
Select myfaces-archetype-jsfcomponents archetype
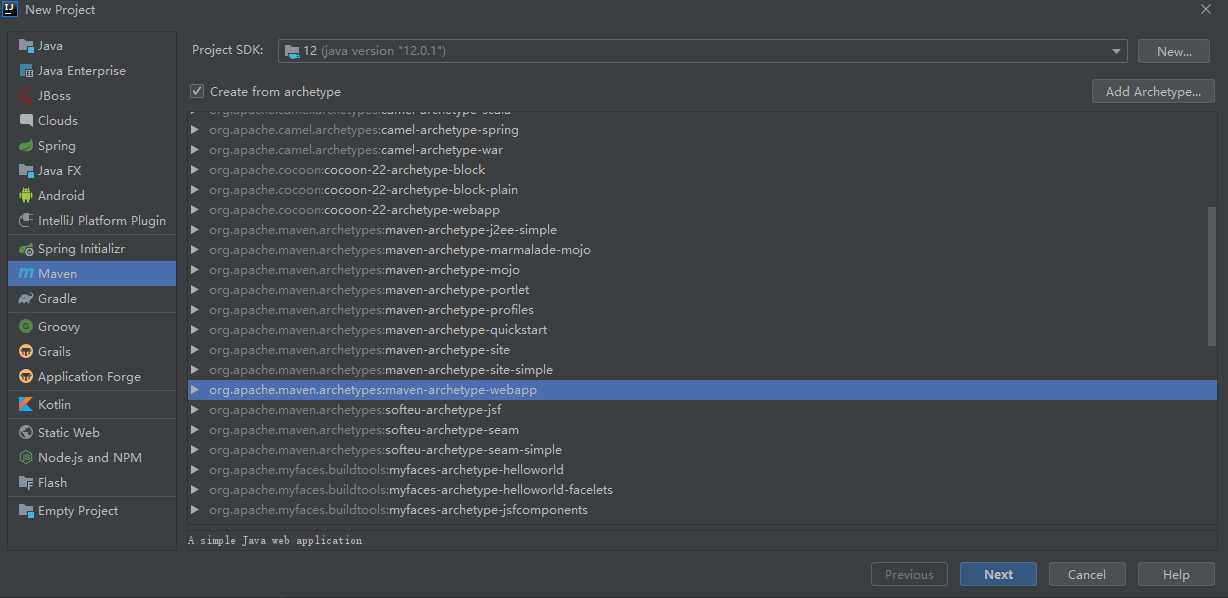(x=702, y=510)
